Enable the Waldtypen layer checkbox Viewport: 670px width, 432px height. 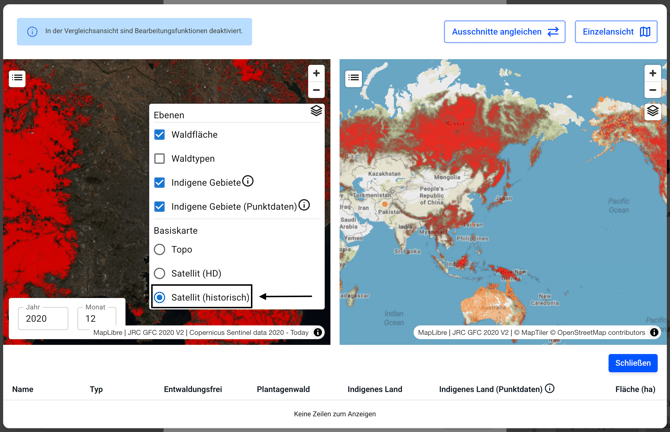(159, 158)
